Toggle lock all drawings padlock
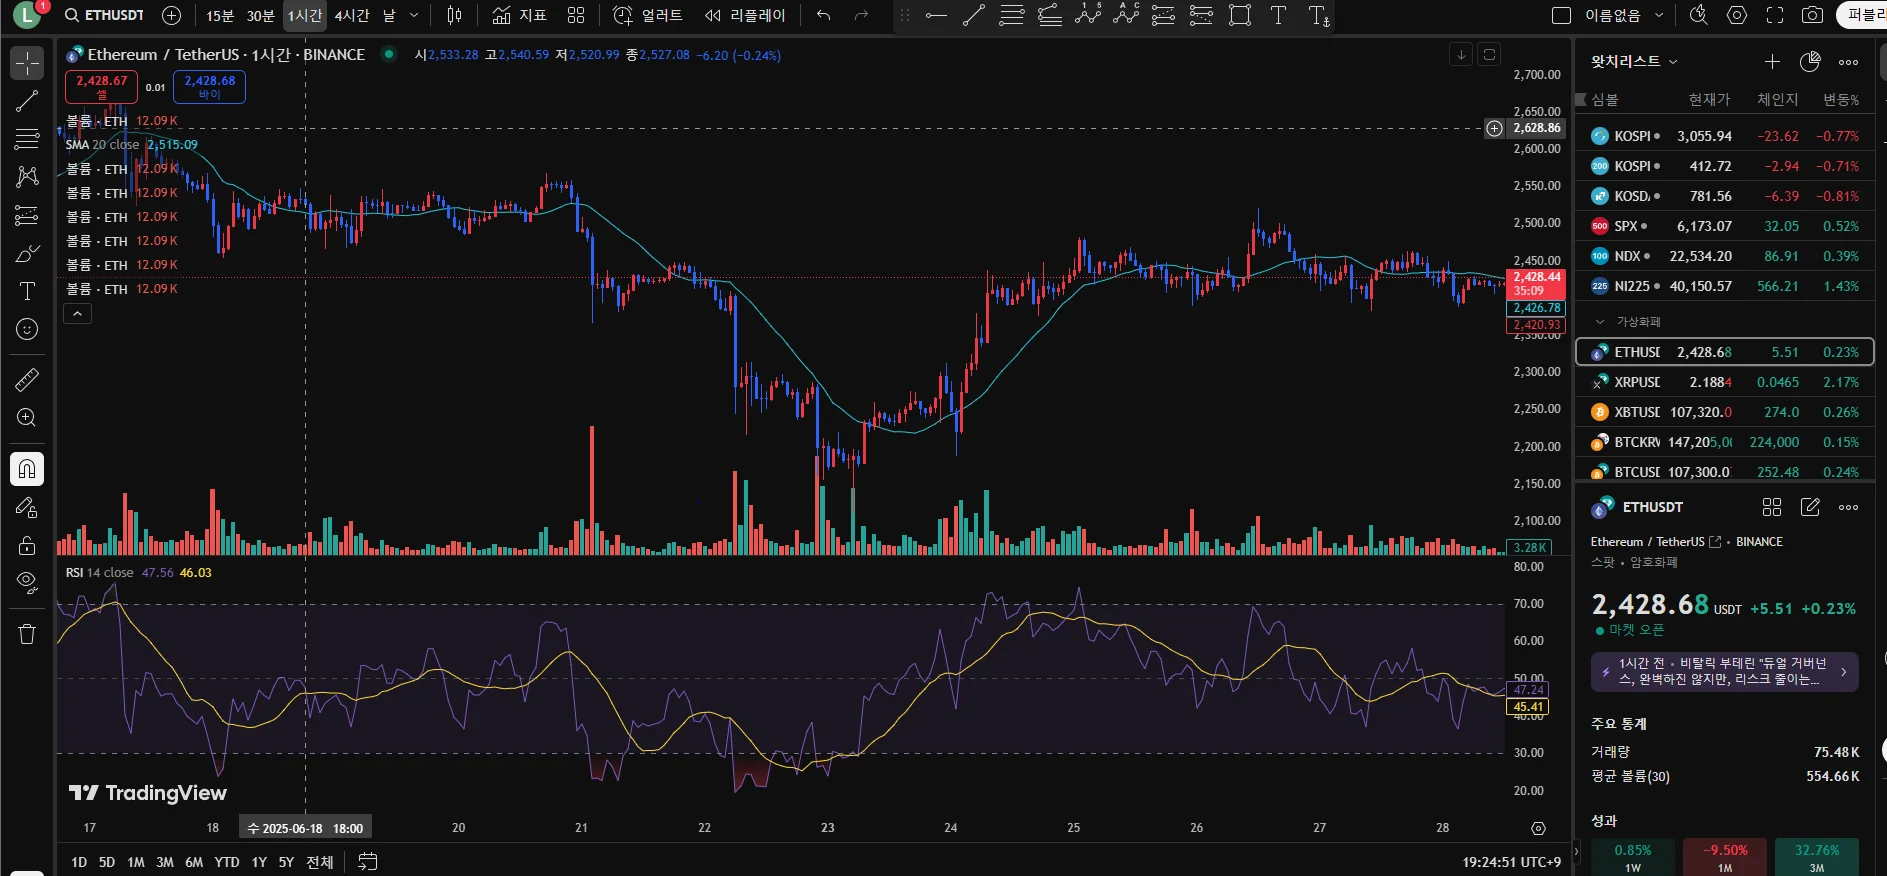1887x876 pixels. [27, 545]
